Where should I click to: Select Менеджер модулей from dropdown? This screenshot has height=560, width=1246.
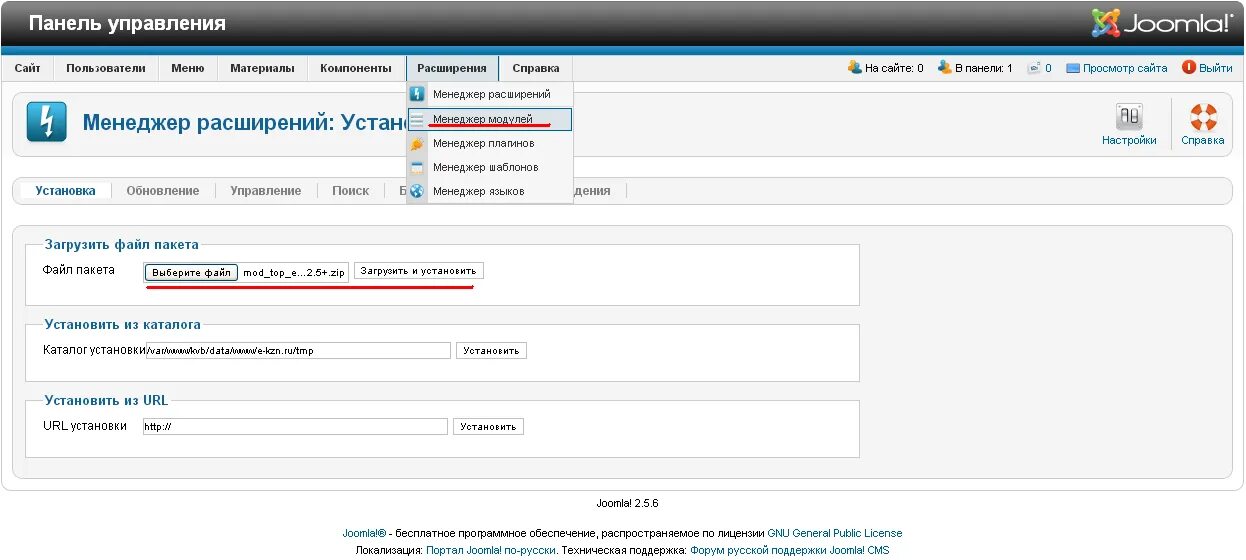(490, 119)
